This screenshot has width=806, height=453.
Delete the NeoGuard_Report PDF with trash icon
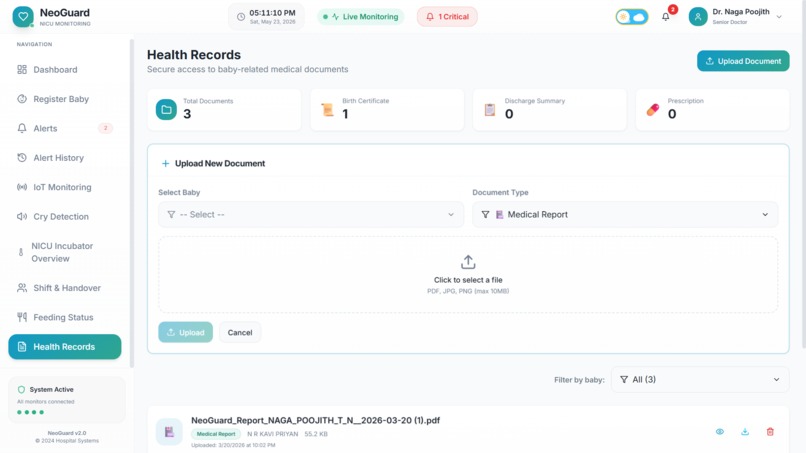pos(770,432)
